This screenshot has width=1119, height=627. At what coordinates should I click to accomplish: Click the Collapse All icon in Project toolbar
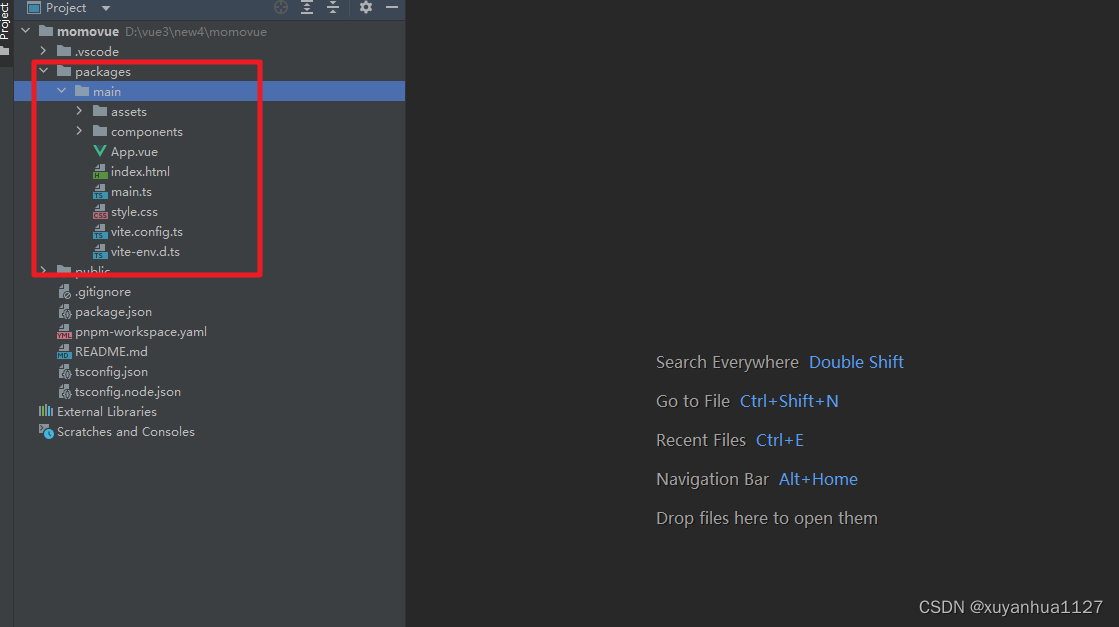point(332,7)
